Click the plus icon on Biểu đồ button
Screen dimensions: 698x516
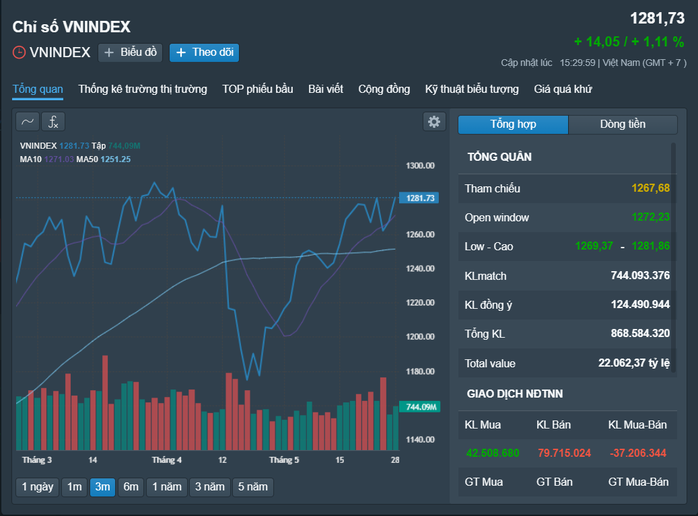click(109, 53)
